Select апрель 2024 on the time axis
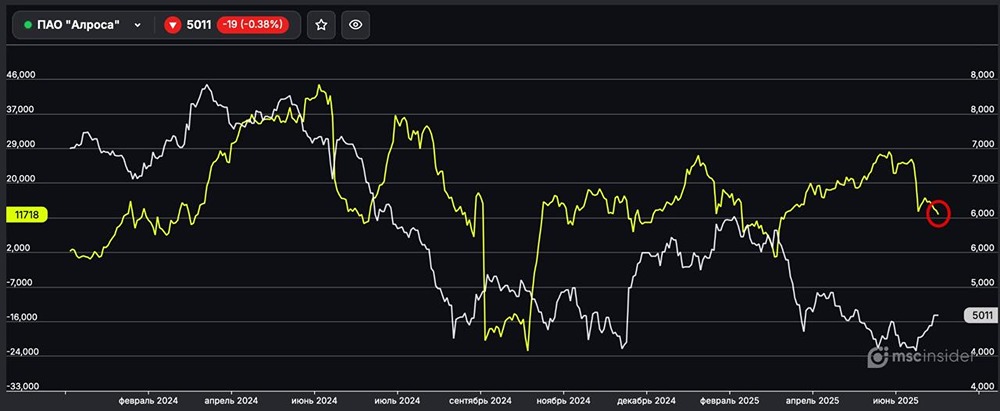Image resolution: width=1000 pixels, height=411 pixels. click(231, 400)
